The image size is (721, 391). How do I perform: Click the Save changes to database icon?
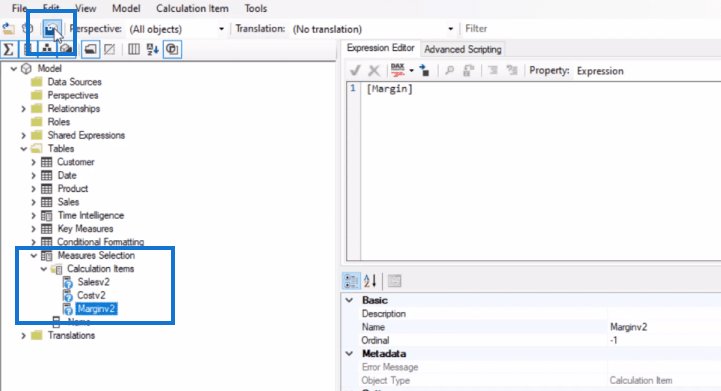(x=50, y=29)
